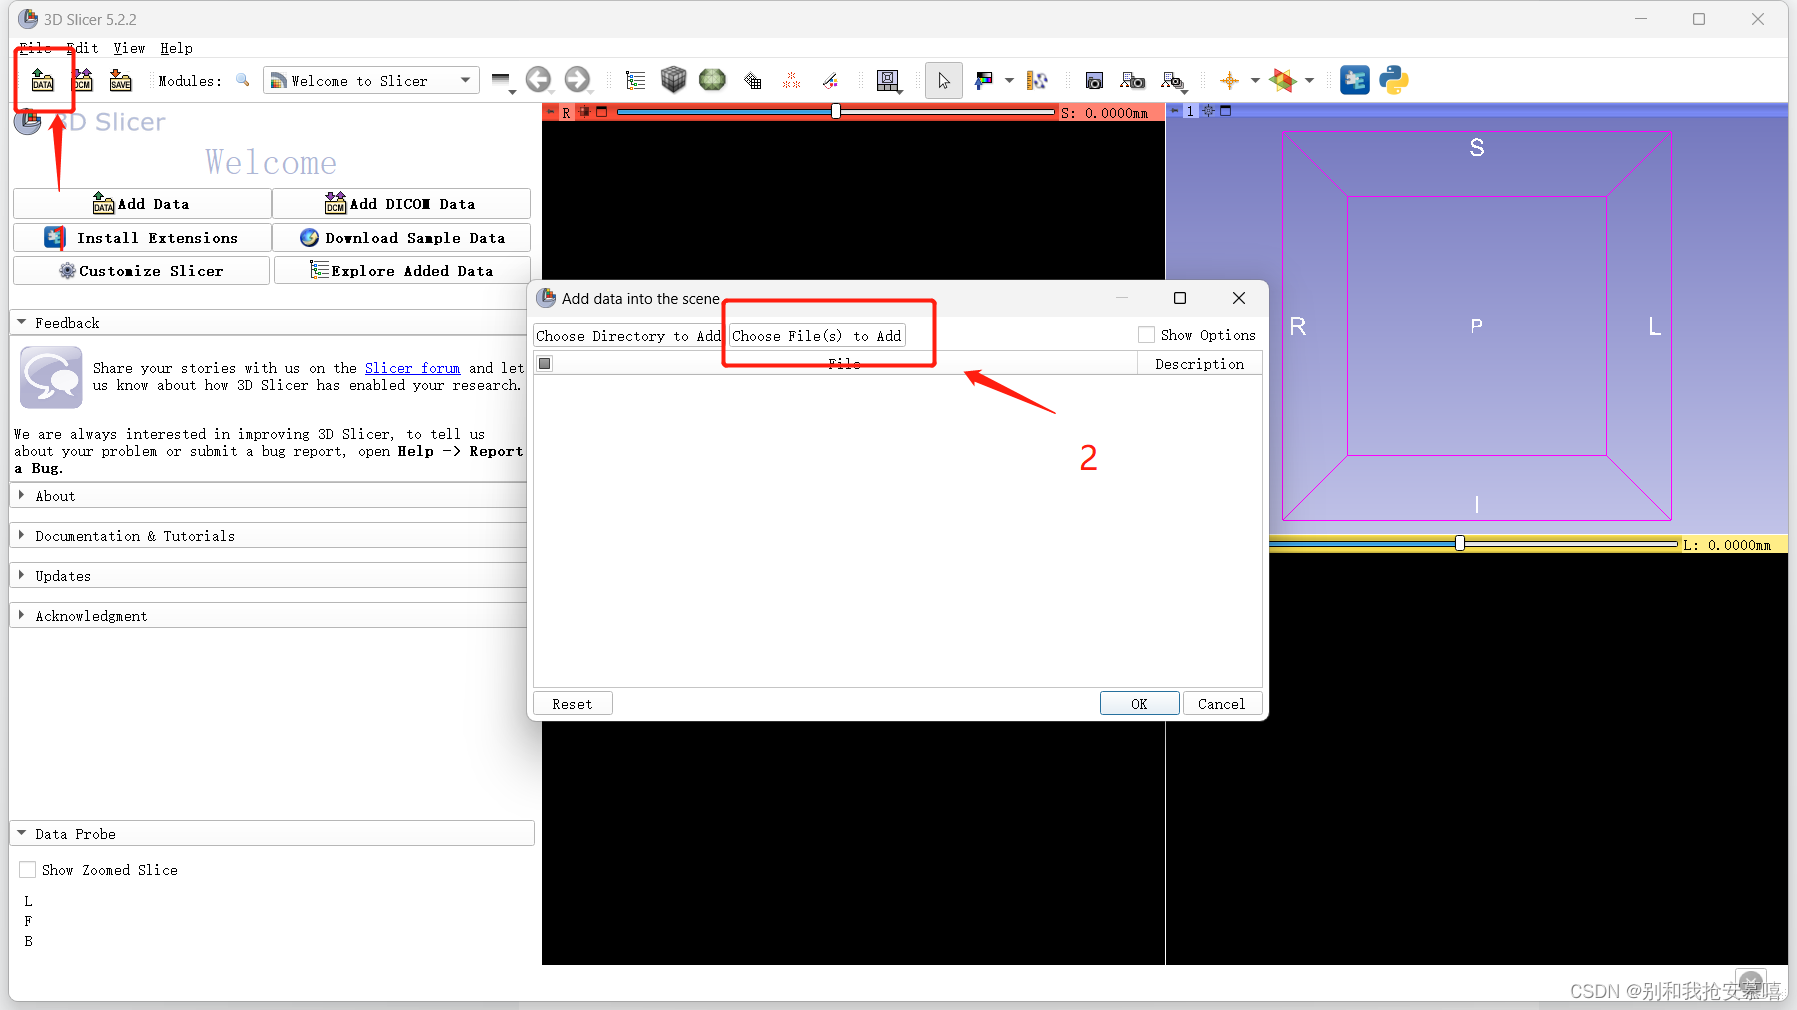The width and height of the screenshot is (1797, 1010).
Task: Click Download Sample Data button
Action: pyautogui.click(x=401, y=238)
